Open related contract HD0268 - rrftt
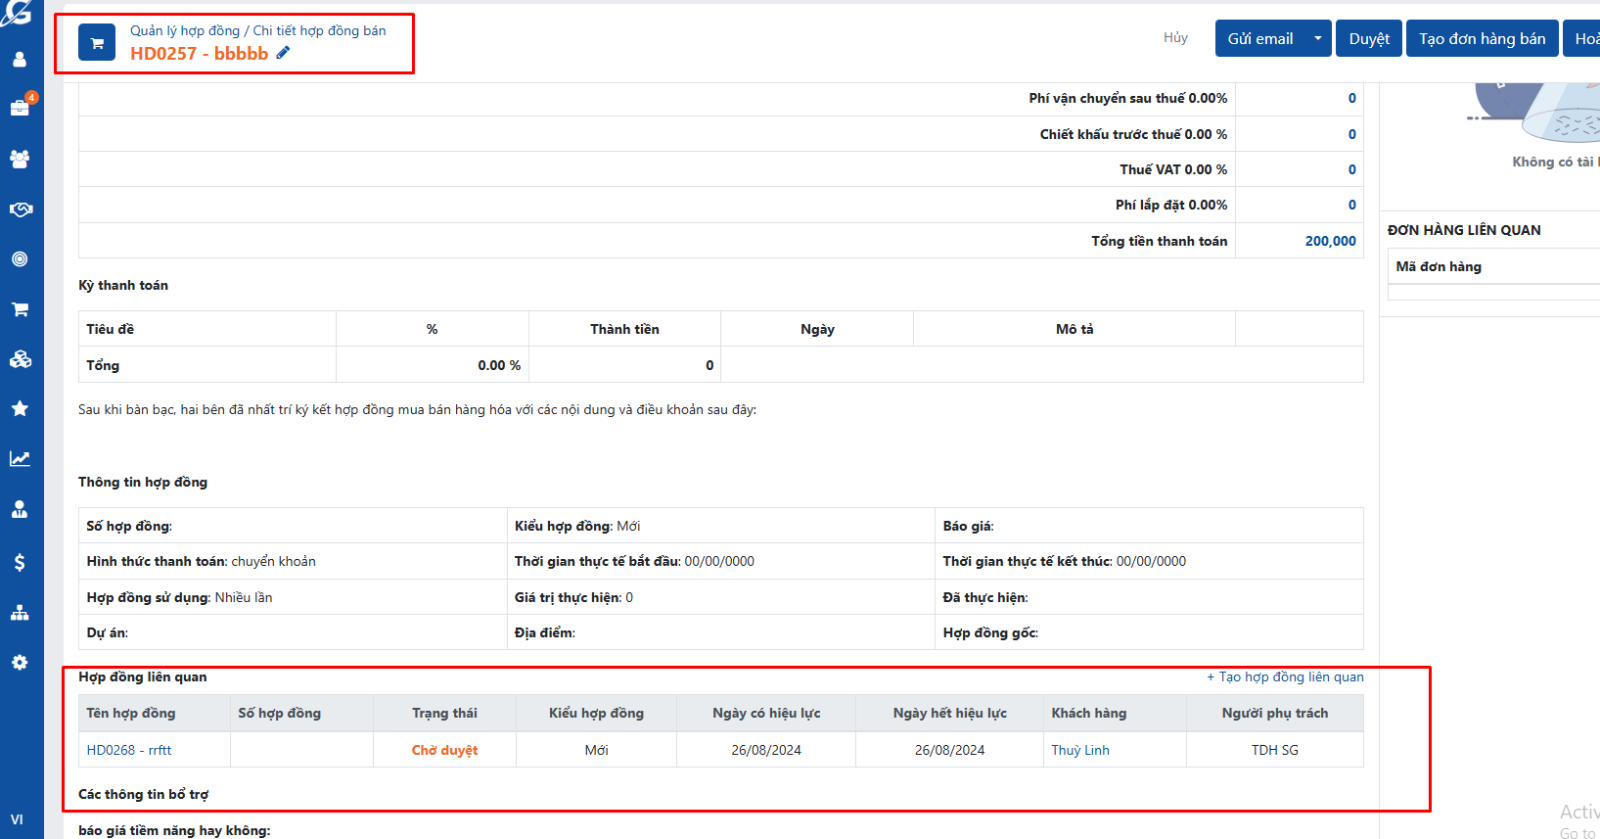Image resolution: width=1600 pixels, height=839 pixels. pos(129,750)
